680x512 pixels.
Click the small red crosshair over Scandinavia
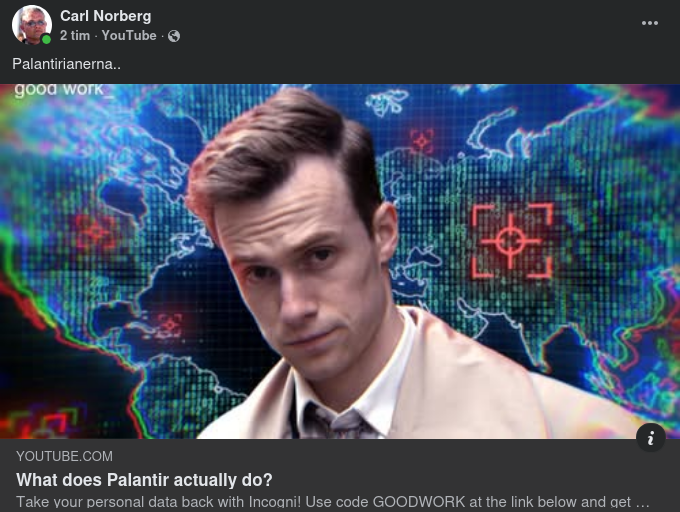[x=422, y=141]
